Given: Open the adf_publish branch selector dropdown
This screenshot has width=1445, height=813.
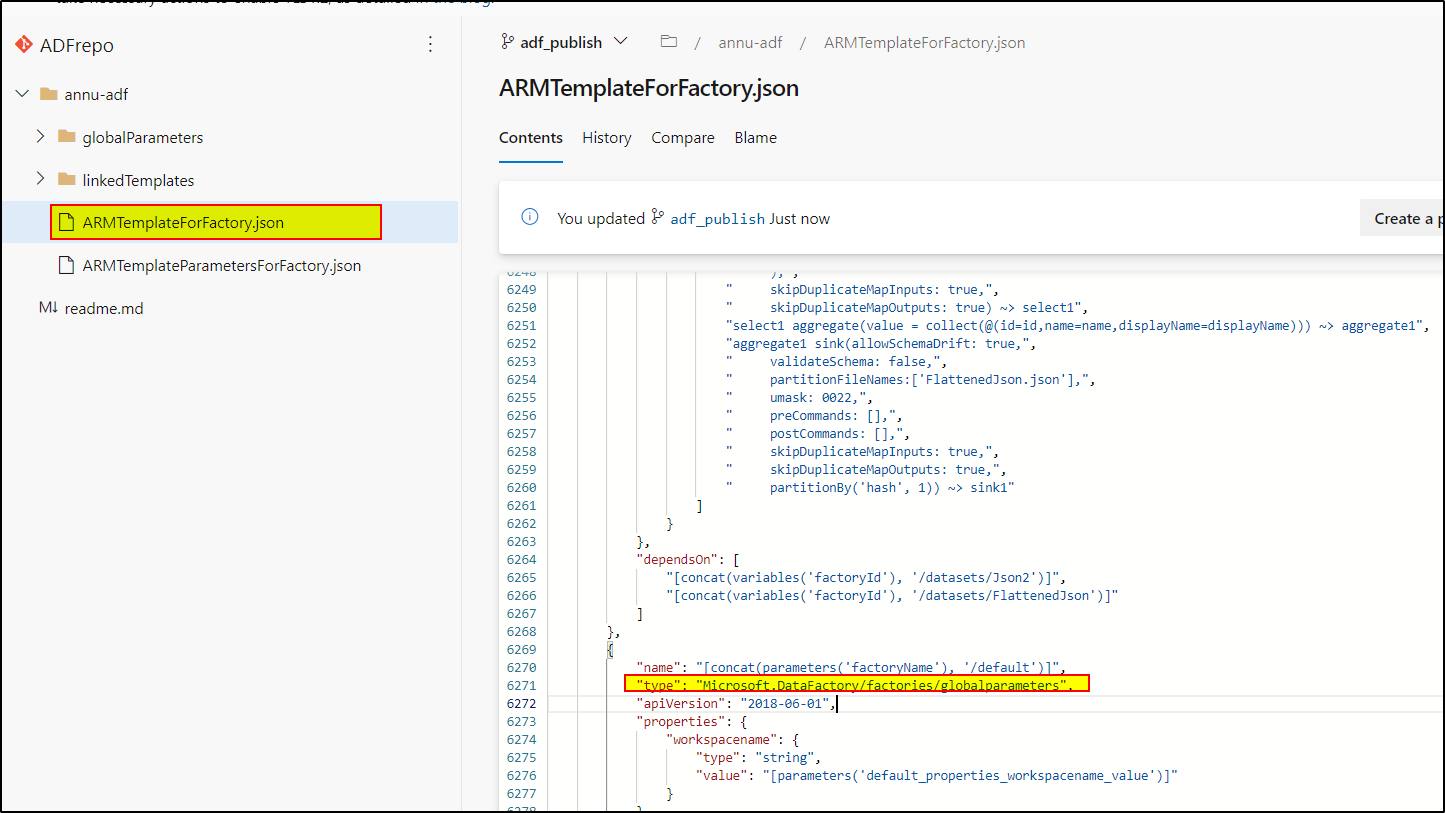Looking at the screenshot, I should (564, 42).
